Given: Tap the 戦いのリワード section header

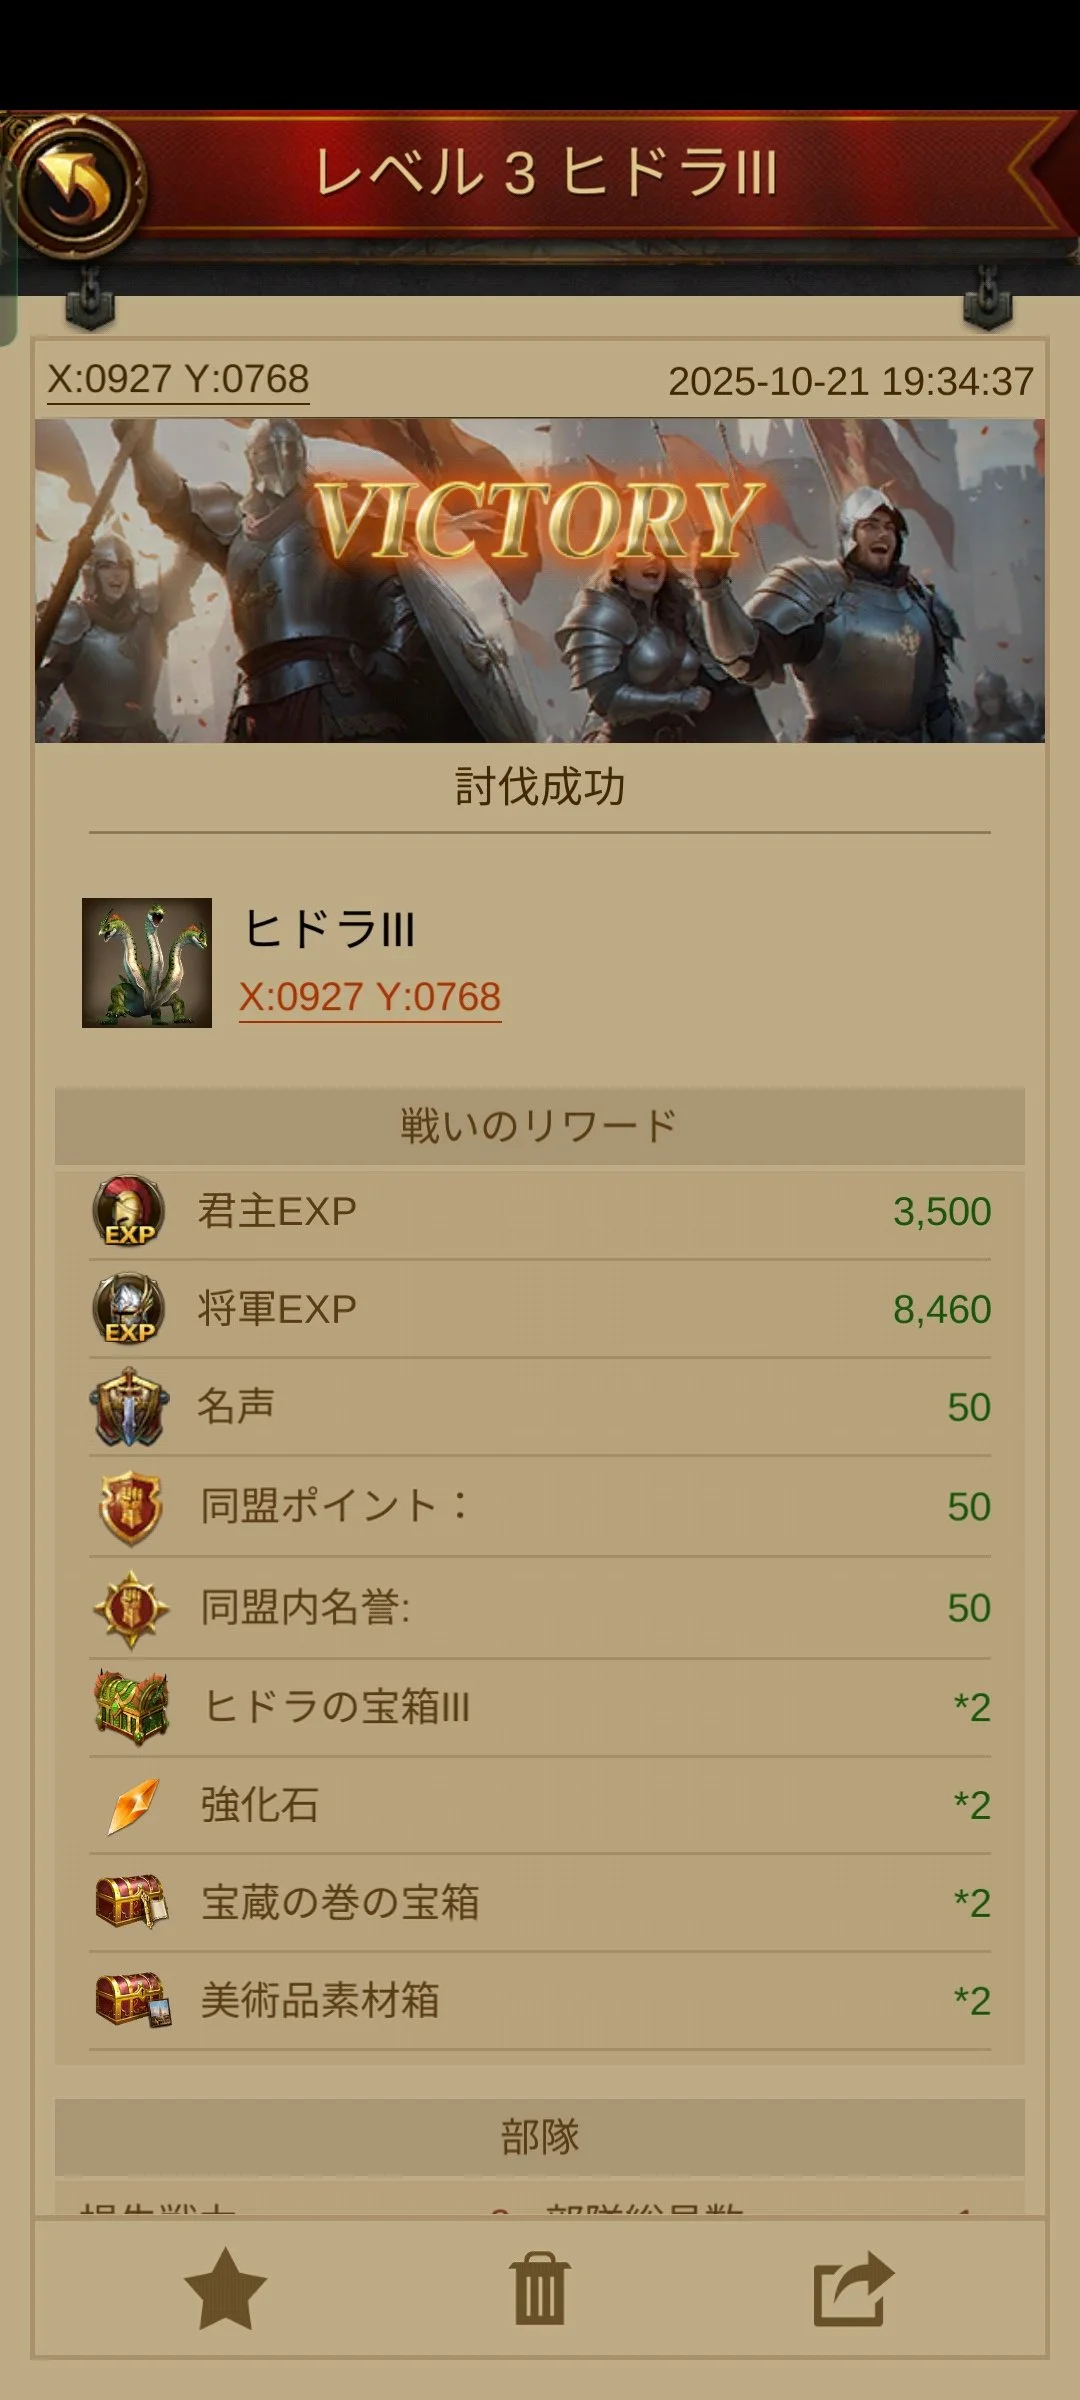Looking at the screenshot, I should coord(540,1126).
